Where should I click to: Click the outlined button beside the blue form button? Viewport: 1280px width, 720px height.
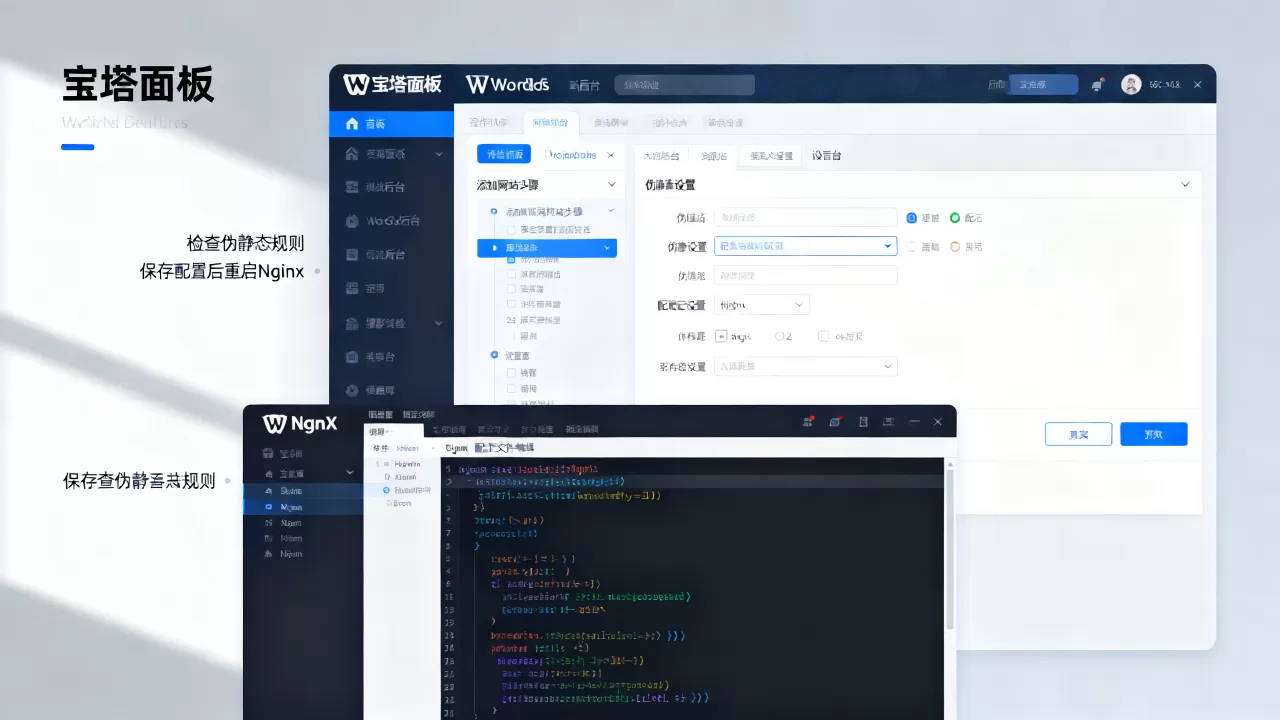pyautogui.click(x=1078, y=434)
